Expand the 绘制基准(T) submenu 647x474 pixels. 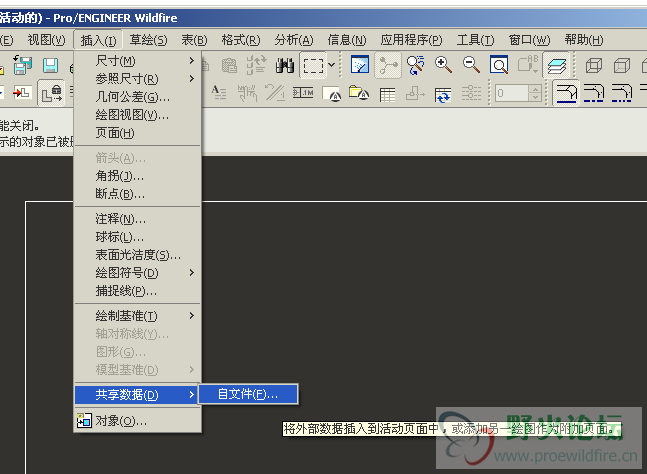[138, 316]
